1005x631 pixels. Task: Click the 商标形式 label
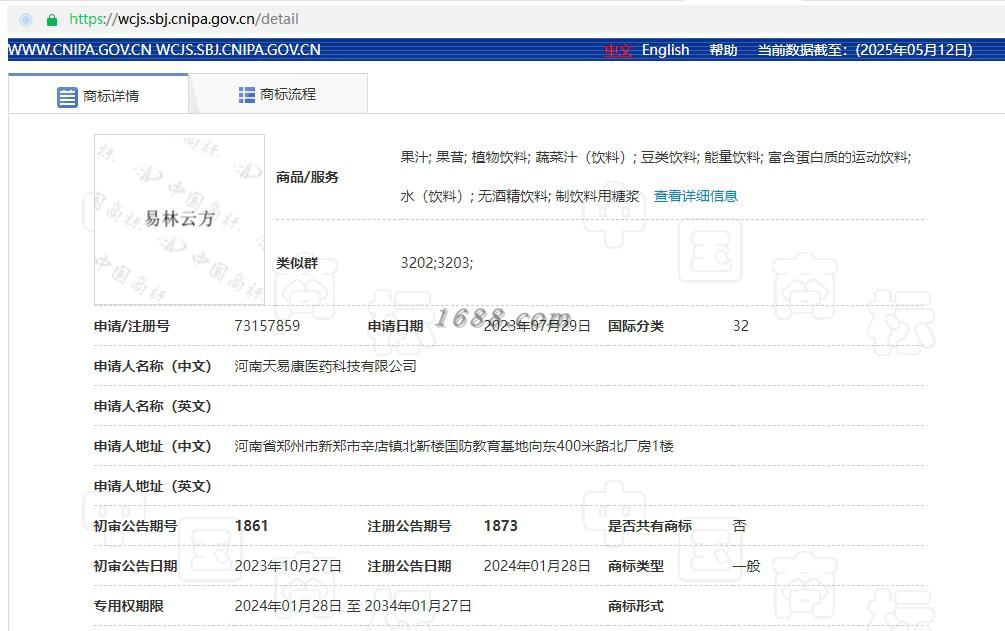[x=636, y=606]
